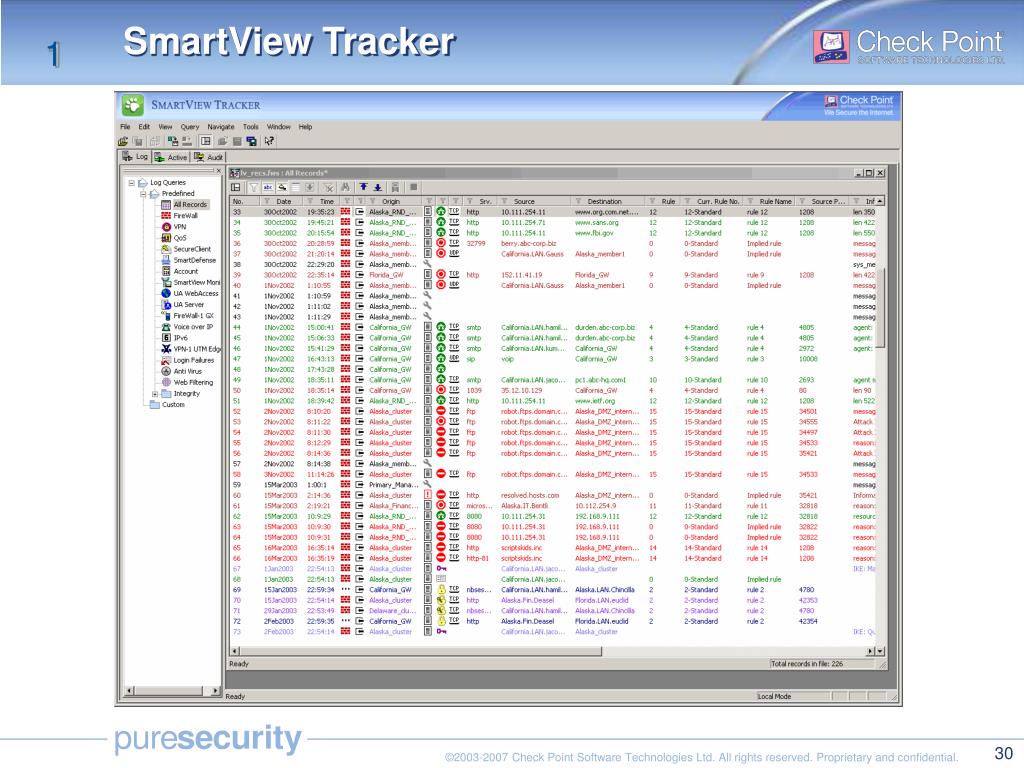Select the FireWall query icon
1024x768 pixels.
[166, 216]
